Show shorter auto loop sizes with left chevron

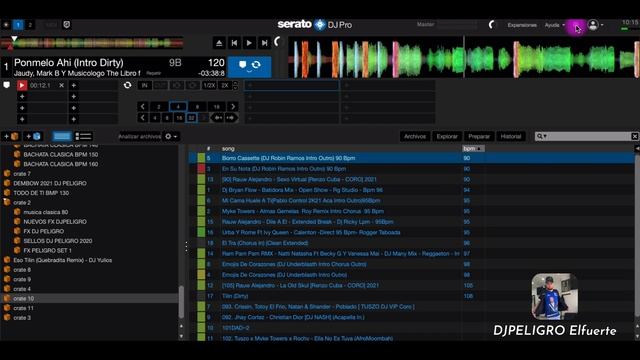142,107
